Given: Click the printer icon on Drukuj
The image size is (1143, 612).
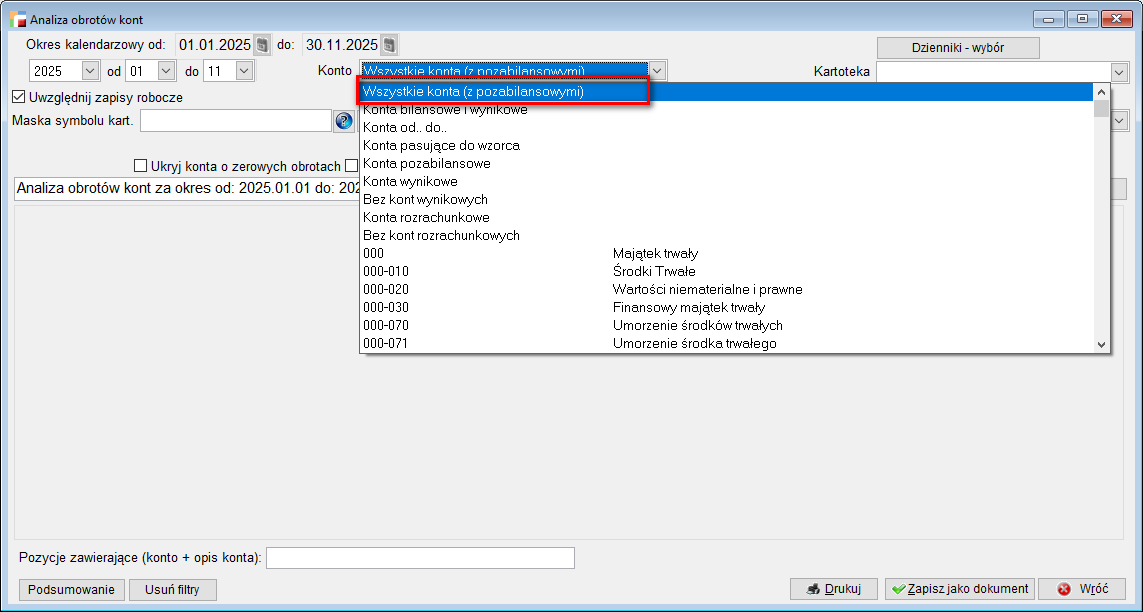Looking at the screenshot, I should [x=814, y=589].
